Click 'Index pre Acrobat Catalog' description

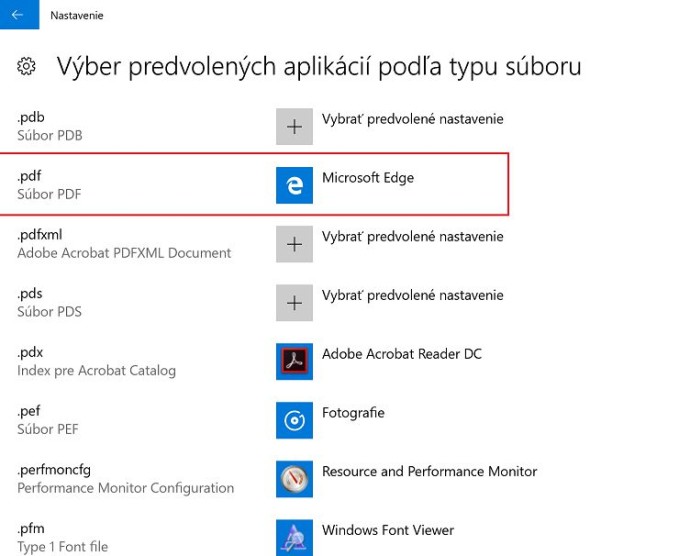click(97, 371)
